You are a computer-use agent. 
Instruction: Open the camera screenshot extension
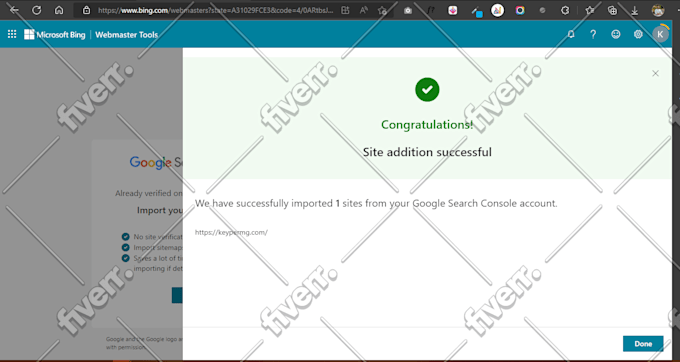(408, 10)
